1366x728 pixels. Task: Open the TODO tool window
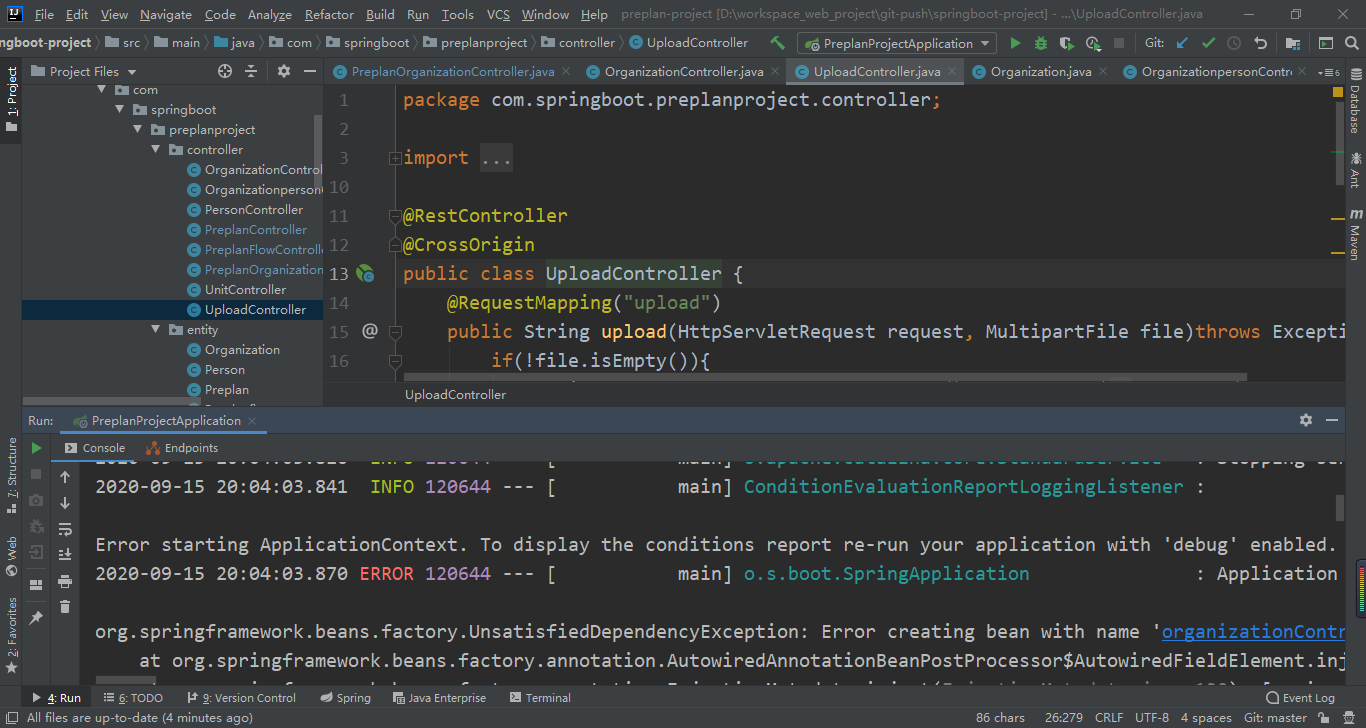point(132,698)
